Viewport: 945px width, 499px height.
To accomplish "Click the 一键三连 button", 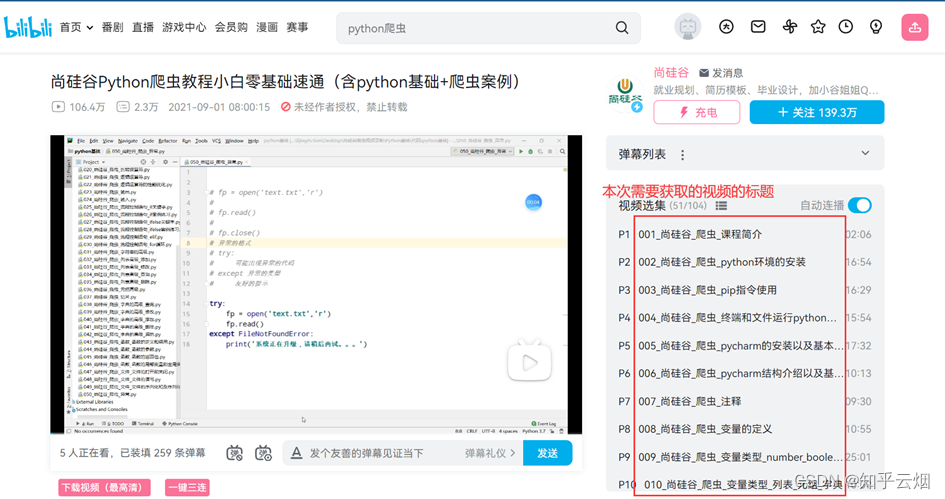I will tap(187, 487).
